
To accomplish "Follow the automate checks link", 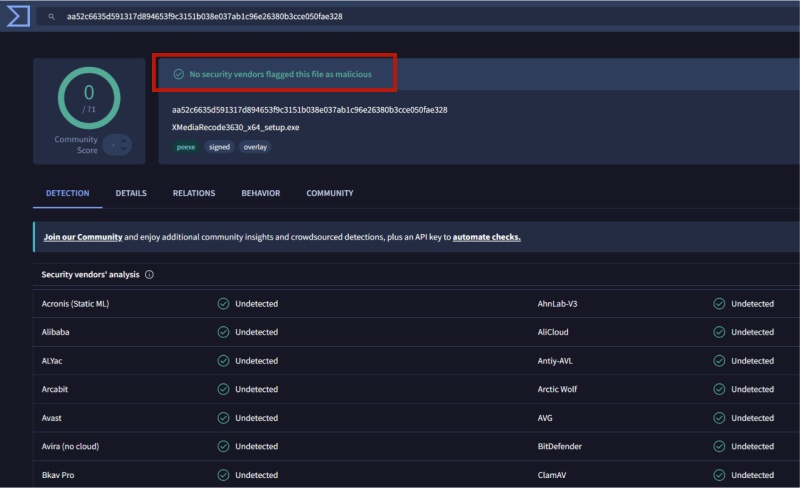I will (x=487, y=237).
